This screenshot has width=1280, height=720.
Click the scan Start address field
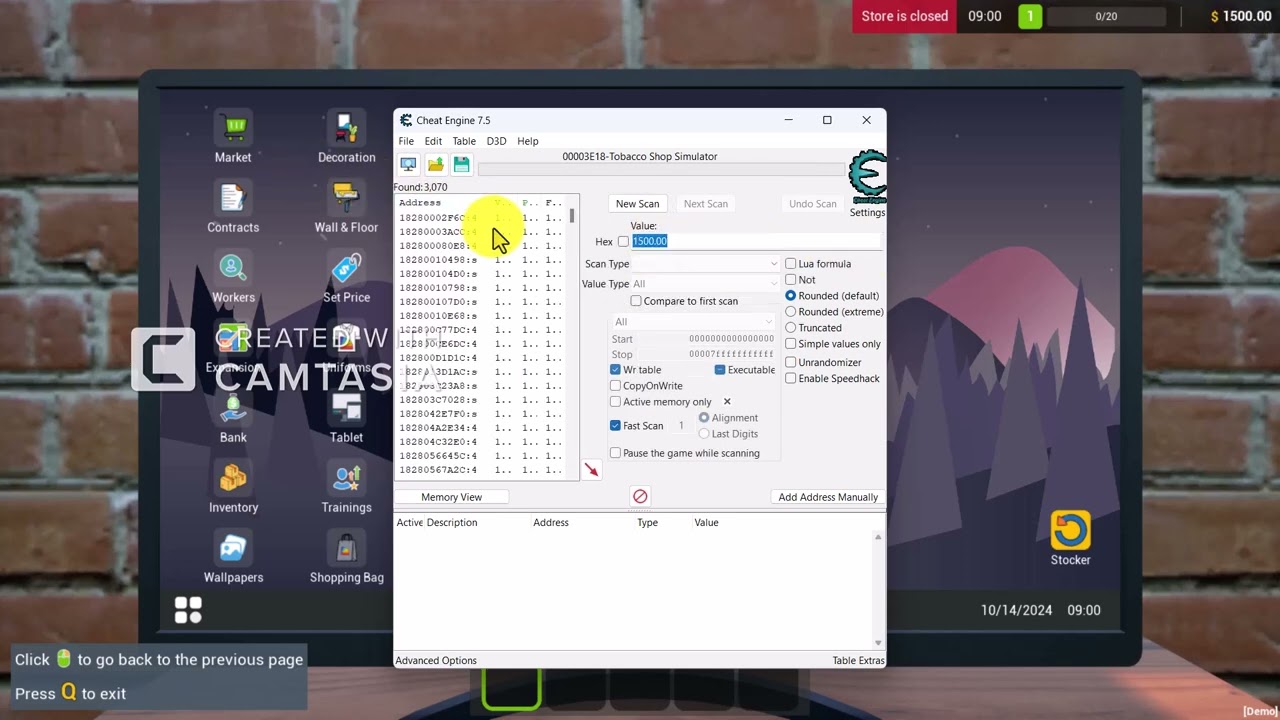coord(731,339)
